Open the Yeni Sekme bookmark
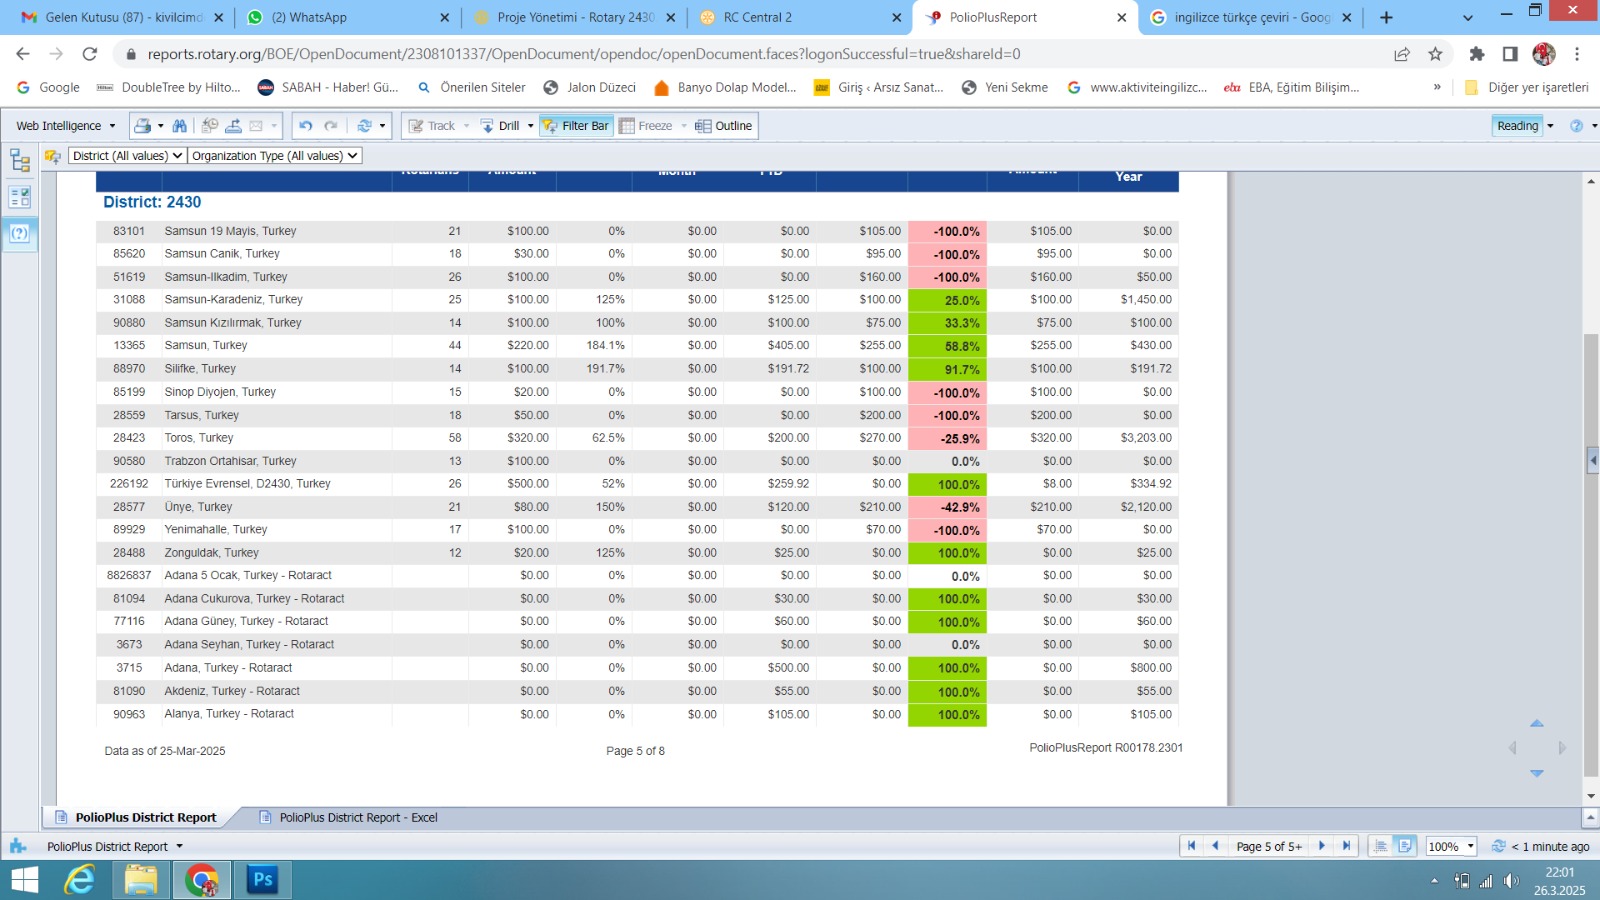 point(1005,87)
